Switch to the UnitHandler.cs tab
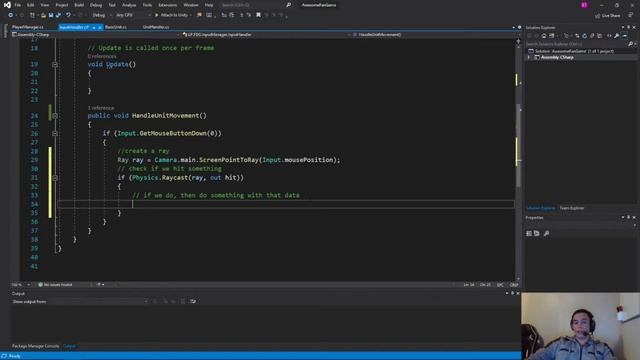The image size is (640, 360). point(156,27)
